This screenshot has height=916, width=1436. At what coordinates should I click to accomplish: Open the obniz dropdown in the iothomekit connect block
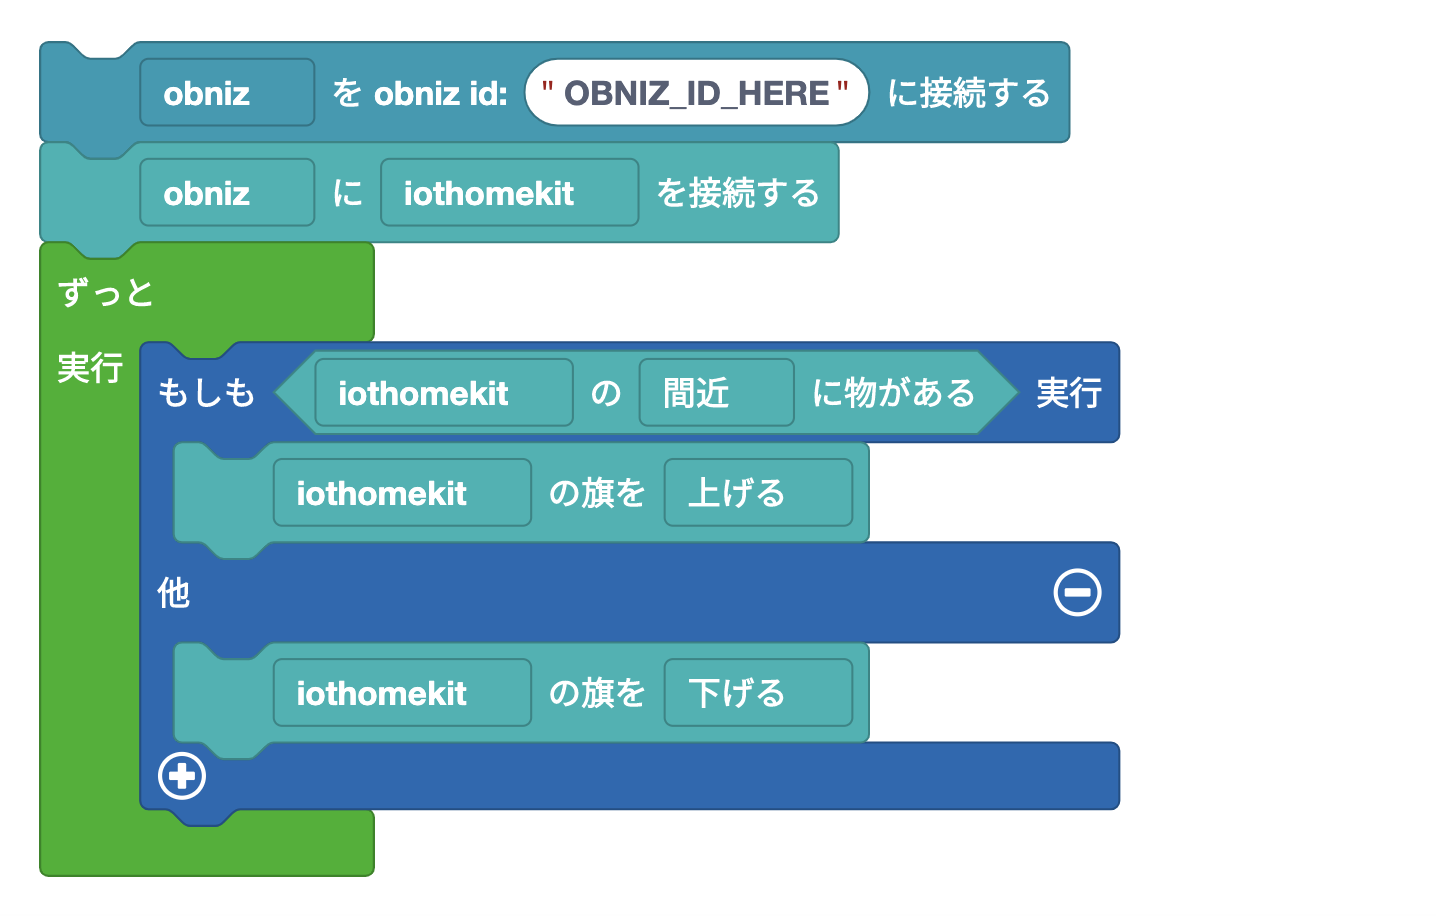pyautogui.click(x=227, y=192)
